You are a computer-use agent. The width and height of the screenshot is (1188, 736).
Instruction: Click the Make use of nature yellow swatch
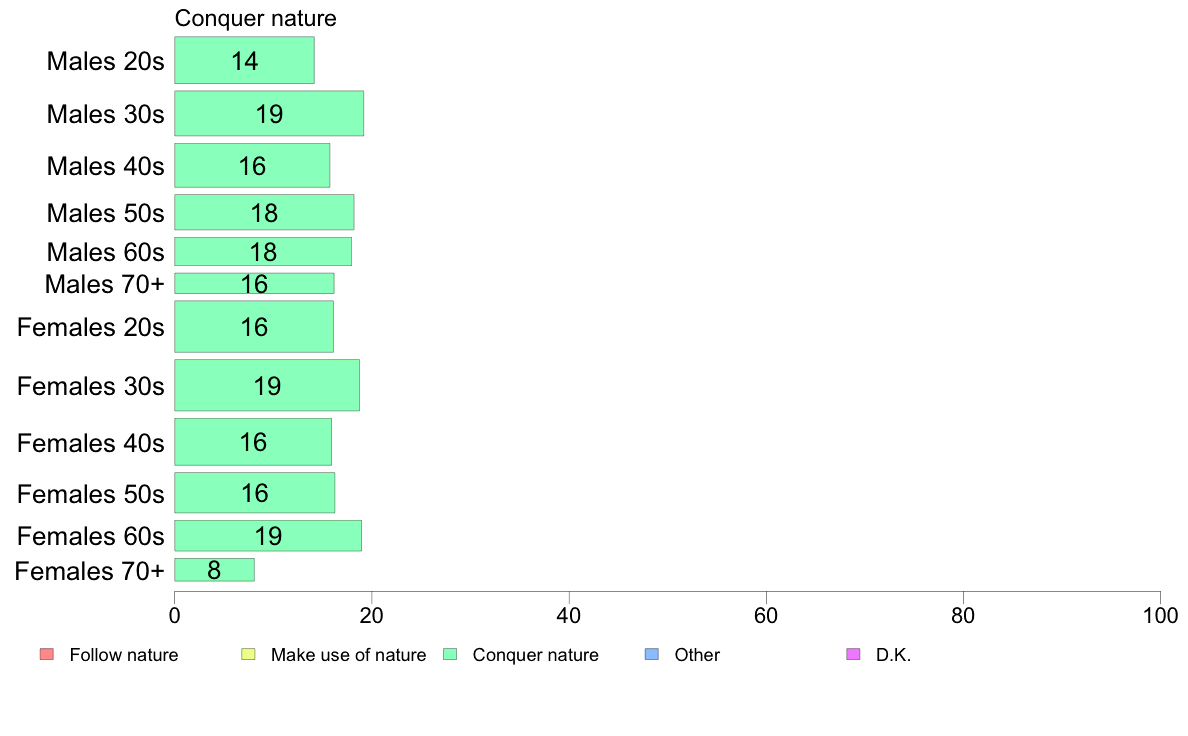tap(249, 654)
